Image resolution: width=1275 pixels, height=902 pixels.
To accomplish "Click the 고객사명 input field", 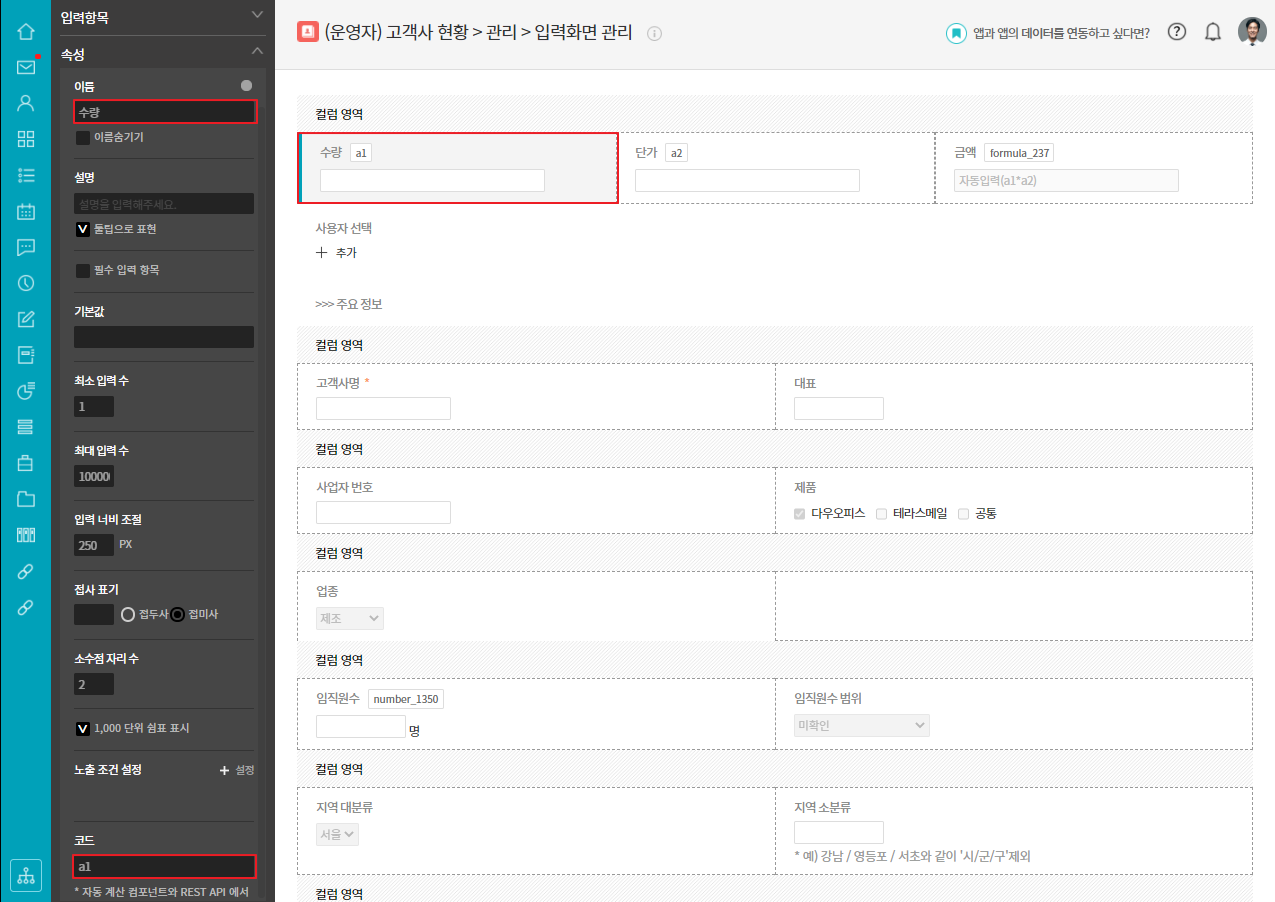I will [383, 408].
